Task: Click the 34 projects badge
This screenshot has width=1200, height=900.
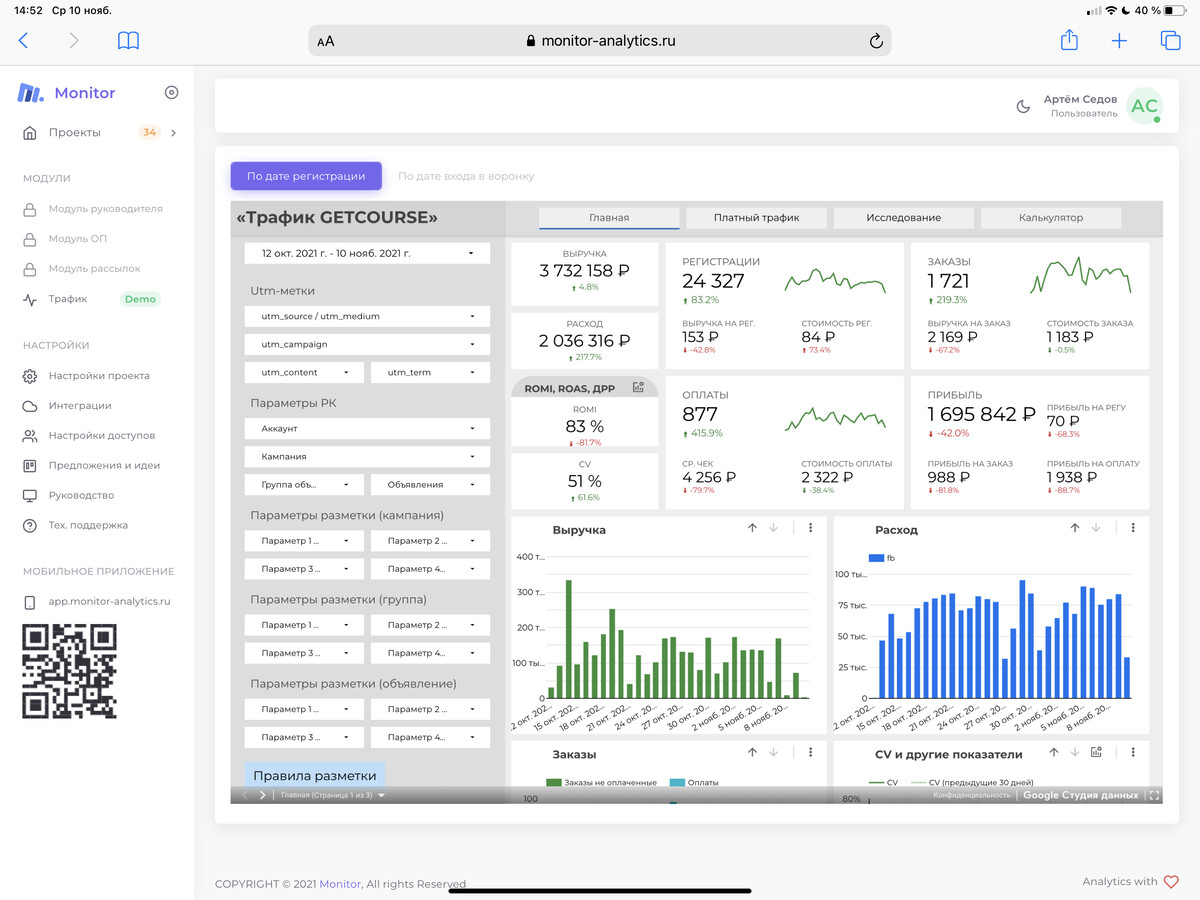Action: (x=149, y=132)
